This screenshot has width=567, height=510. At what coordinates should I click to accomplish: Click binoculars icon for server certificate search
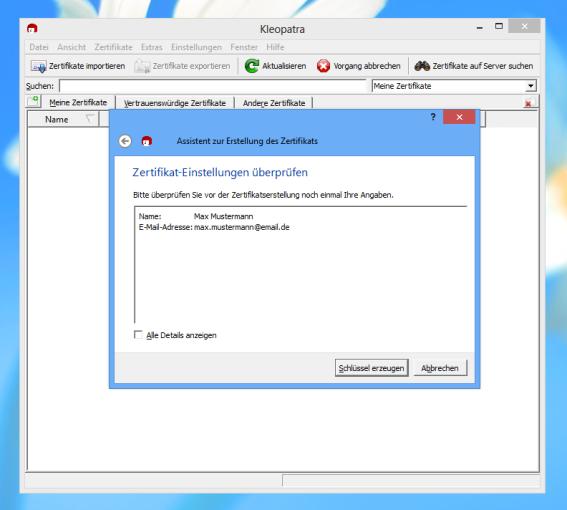(x=422, y=66)
